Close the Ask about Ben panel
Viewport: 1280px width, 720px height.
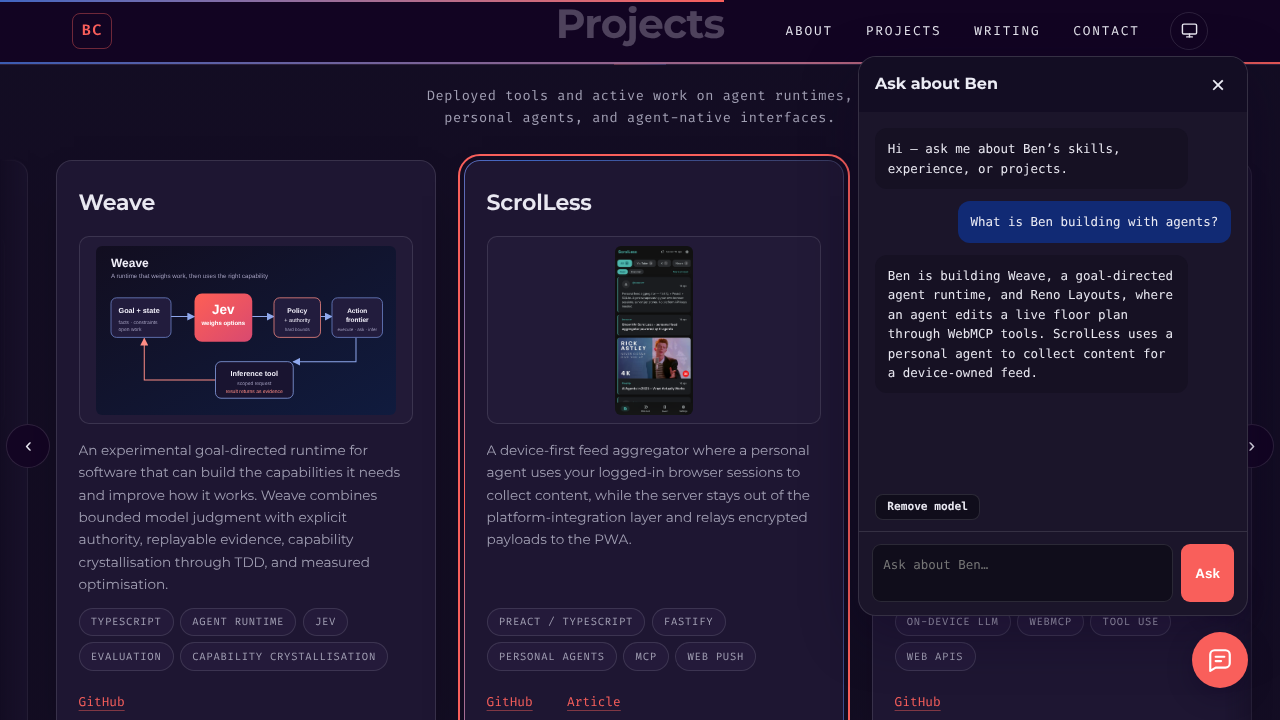tap(1218, 85)
